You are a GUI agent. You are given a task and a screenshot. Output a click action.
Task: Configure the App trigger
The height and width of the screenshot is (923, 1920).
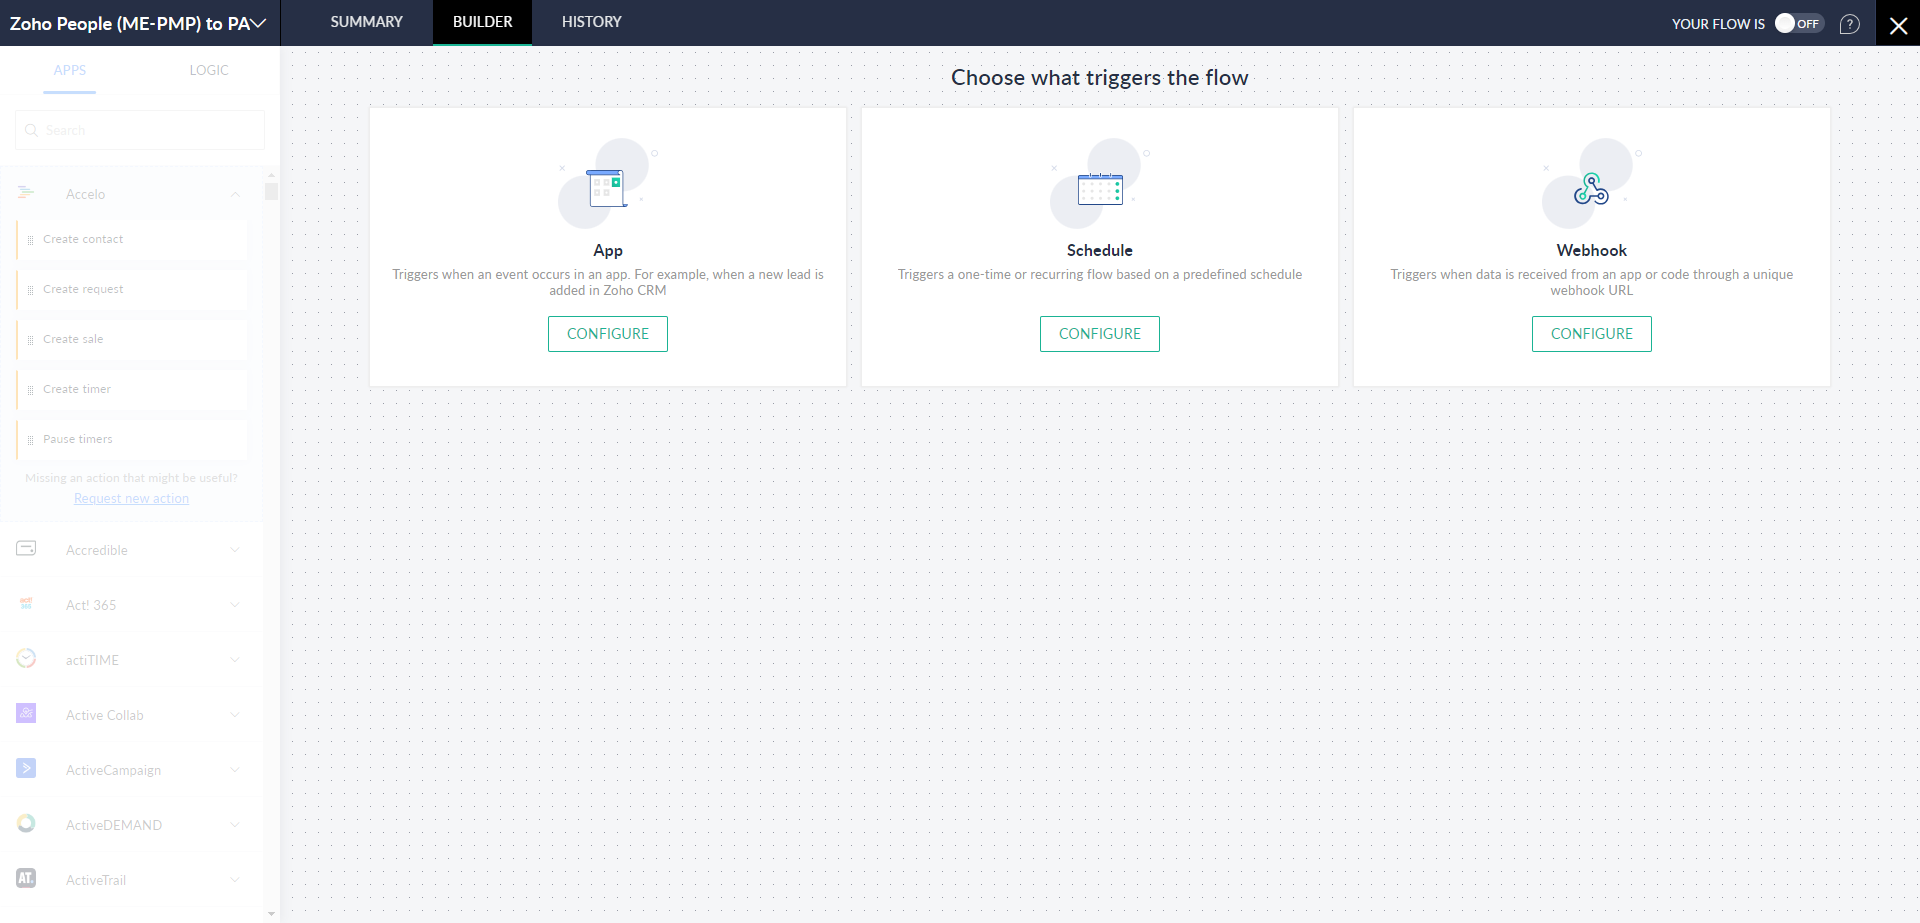click(608, 334)
